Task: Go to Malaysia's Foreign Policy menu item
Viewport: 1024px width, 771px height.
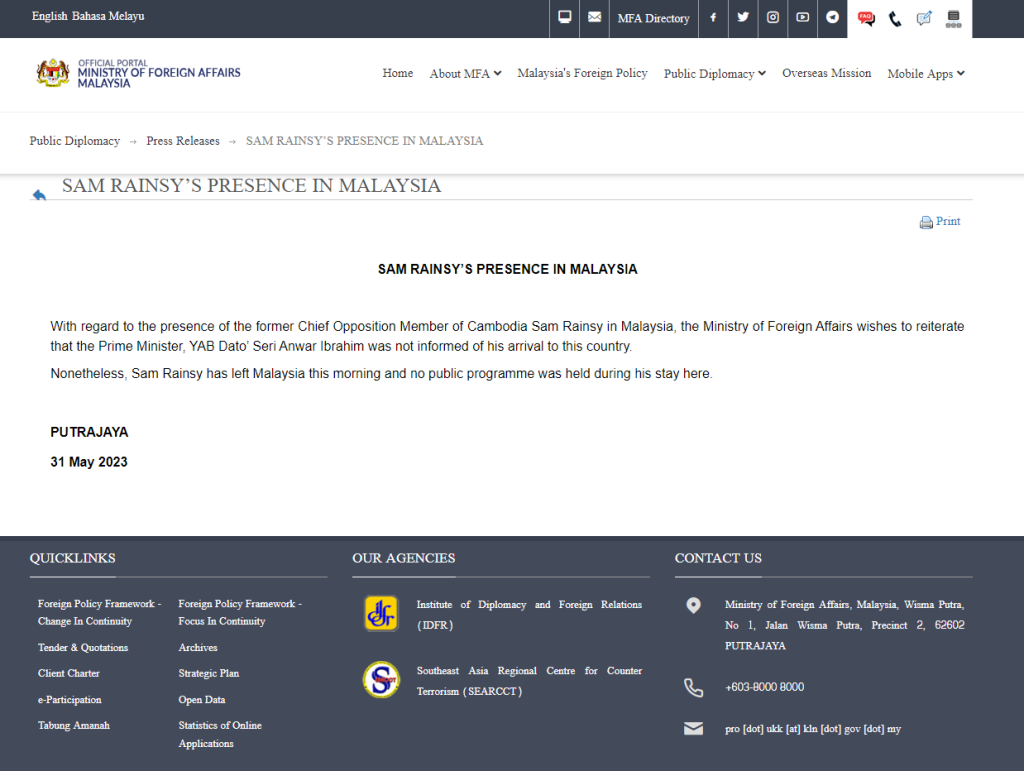Action: pyautogui.click(x=582, y=73)
